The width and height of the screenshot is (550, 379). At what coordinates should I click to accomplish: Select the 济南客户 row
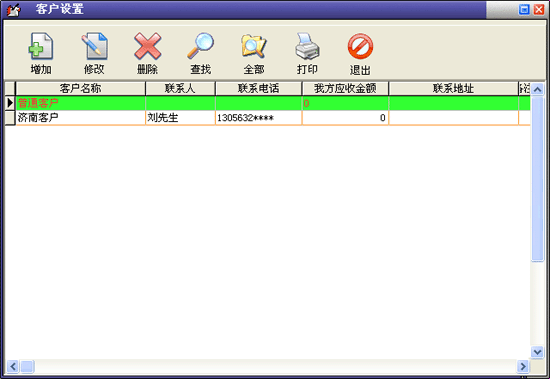(x=268, y=118)
